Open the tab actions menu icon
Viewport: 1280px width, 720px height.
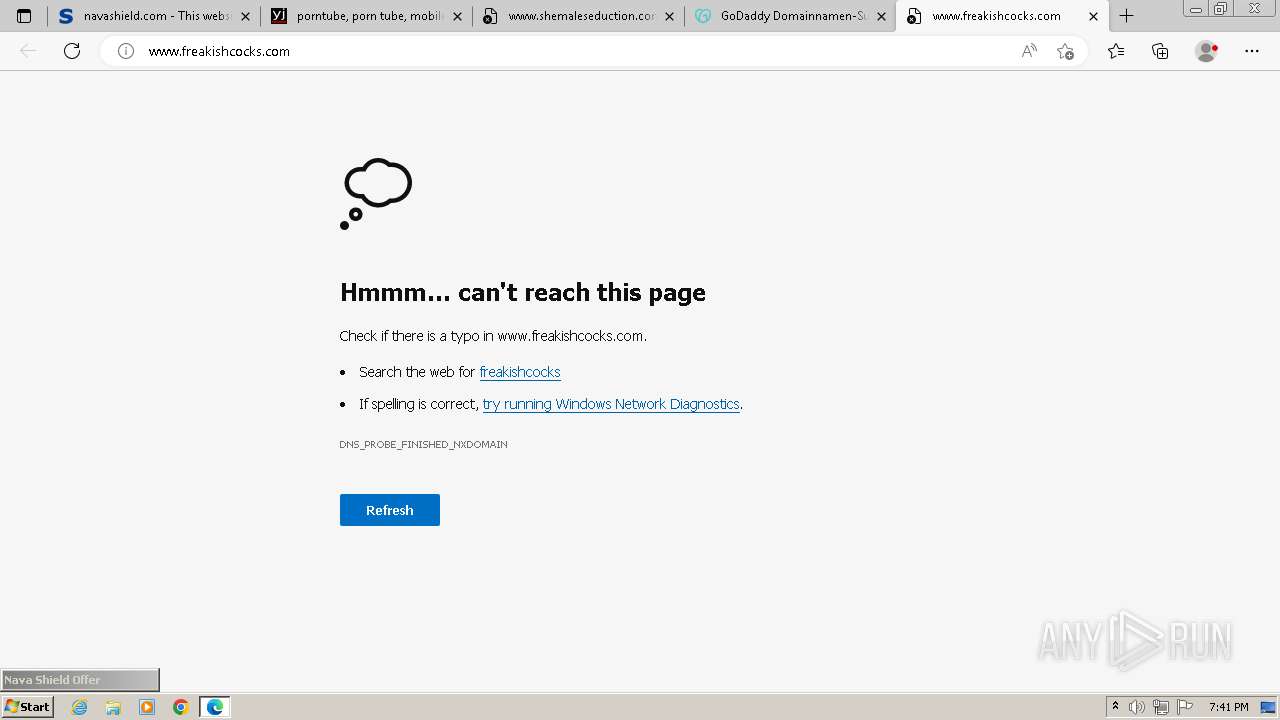pyautogui.click(x=24, y=16)
